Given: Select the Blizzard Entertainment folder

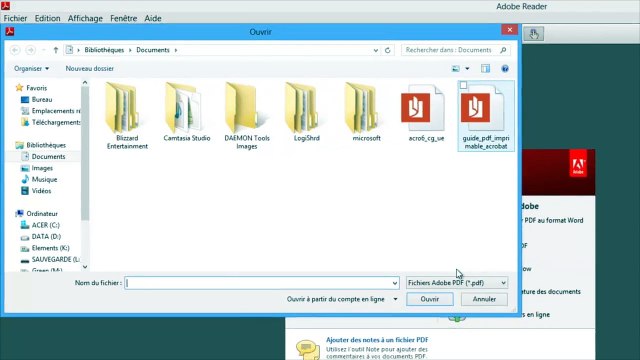Looking at the screenshot, I should (127, 116).
